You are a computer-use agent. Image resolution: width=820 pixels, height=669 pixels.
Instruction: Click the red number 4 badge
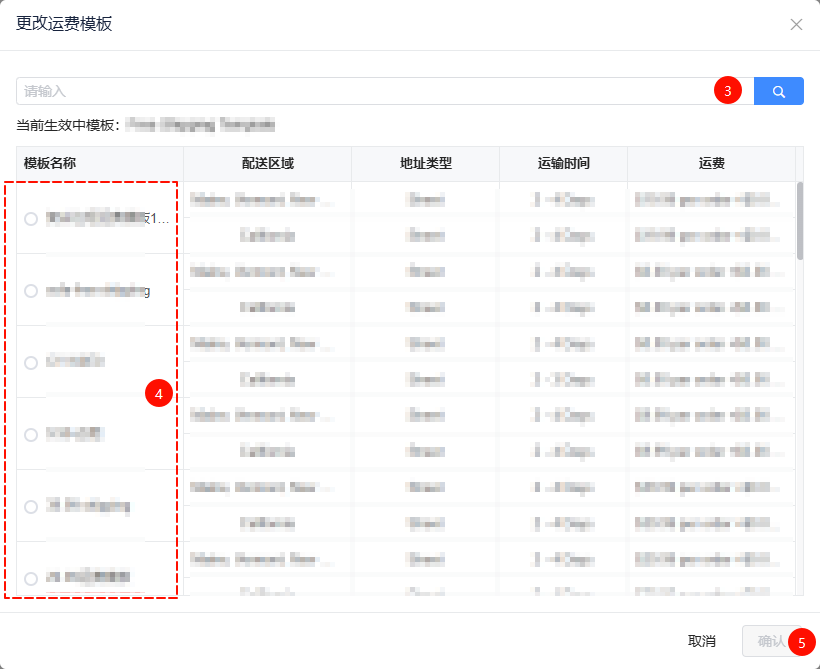point(159,393)
